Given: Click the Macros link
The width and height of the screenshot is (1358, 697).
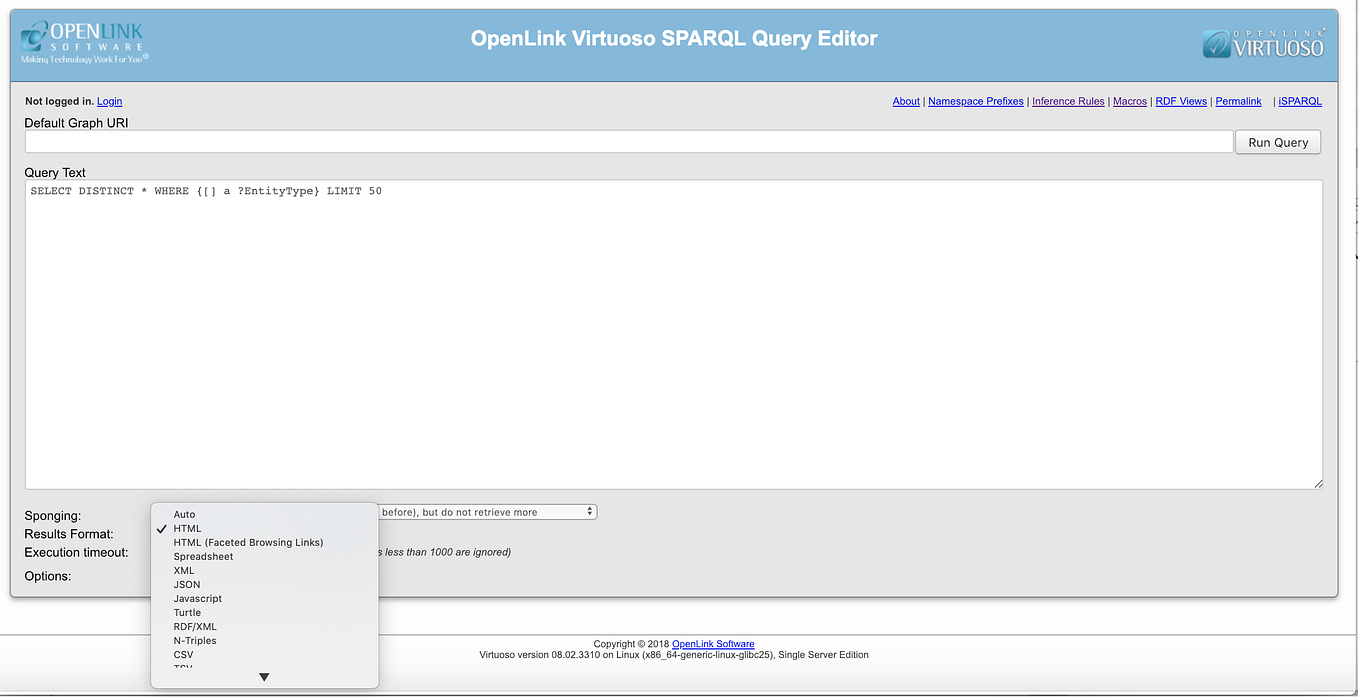Looking at the screenshot, I should pyautogui.click(x=1130, y=101).
